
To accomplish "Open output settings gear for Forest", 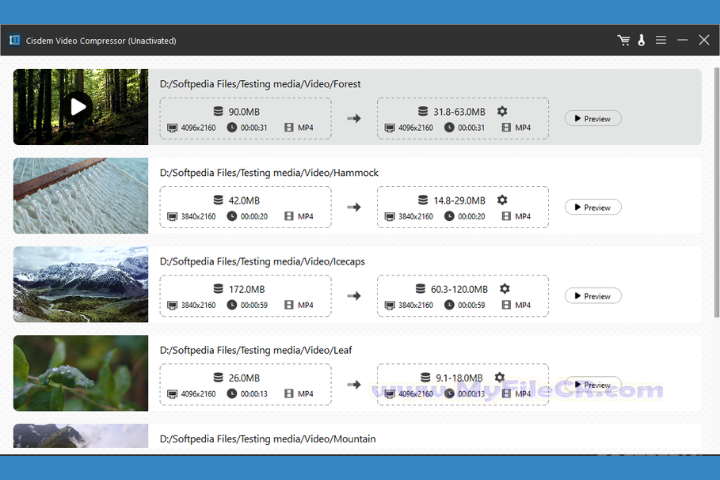I will tap(502, 111).
